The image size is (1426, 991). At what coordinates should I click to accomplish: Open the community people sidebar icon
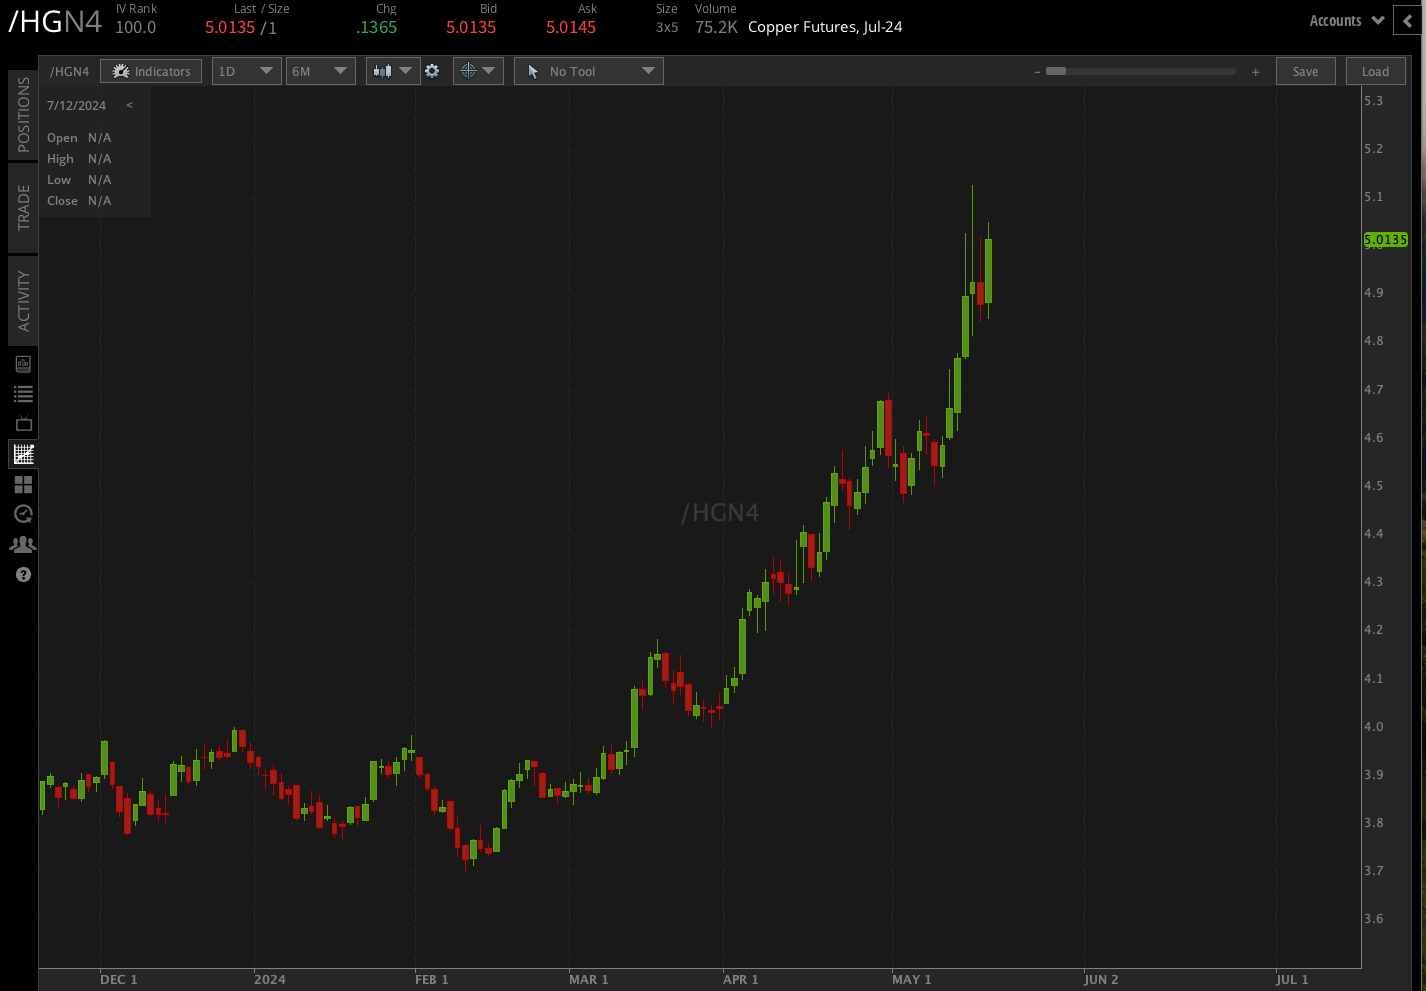(x=23, y=544)
